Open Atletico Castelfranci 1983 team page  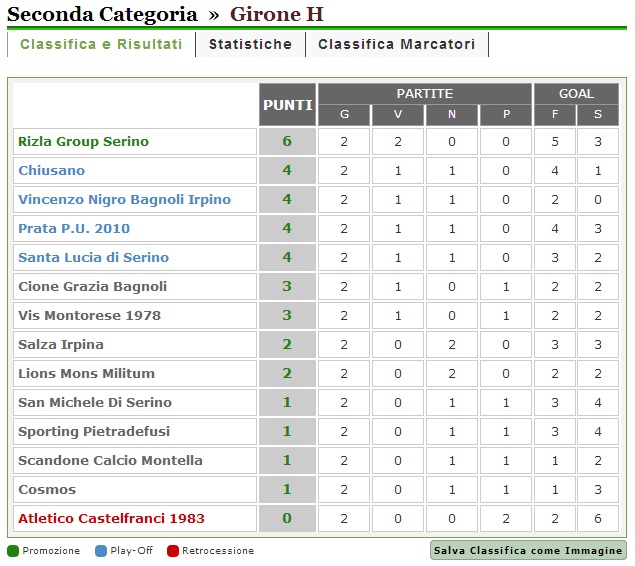point(111,519)
